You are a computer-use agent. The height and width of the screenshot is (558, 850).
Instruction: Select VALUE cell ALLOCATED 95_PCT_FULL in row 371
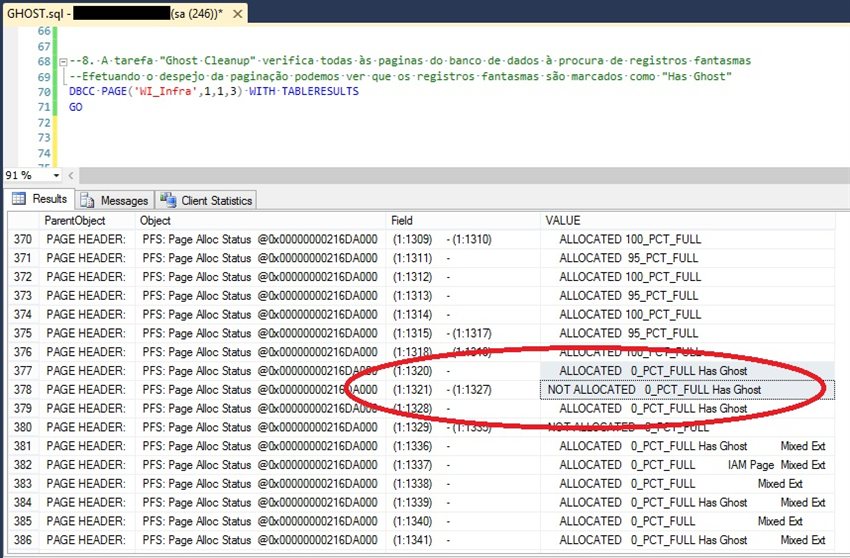(687, 258)
